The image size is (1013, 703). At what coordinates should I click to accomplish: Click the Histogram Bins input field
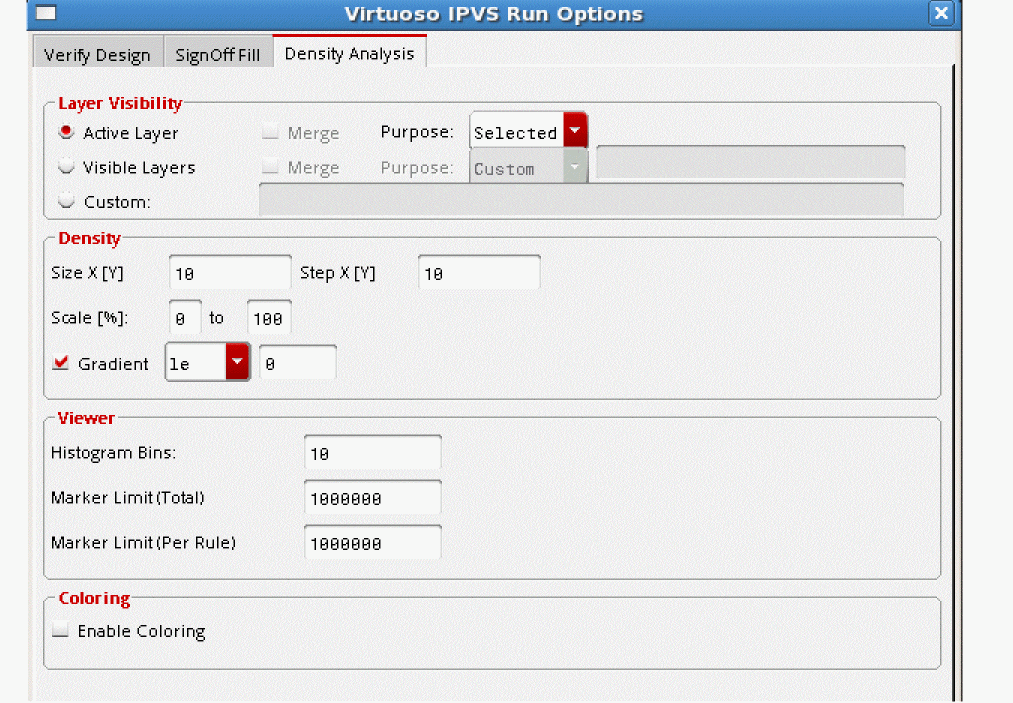(372, 453)
